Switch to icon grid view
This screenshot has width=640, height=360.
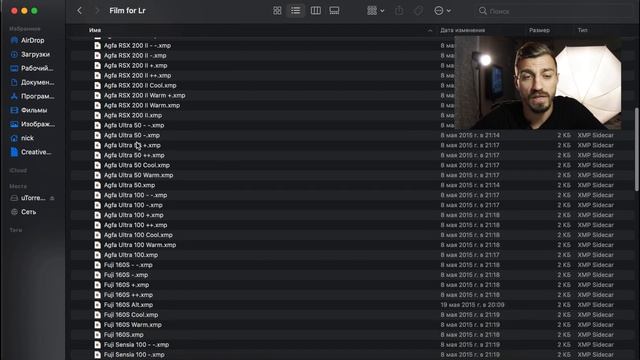click(277, 11)
